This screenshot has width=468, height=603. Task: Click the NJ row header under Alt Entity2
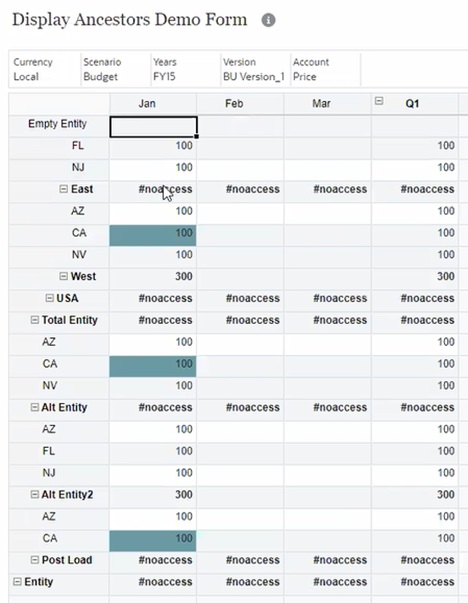click(59, 473)
